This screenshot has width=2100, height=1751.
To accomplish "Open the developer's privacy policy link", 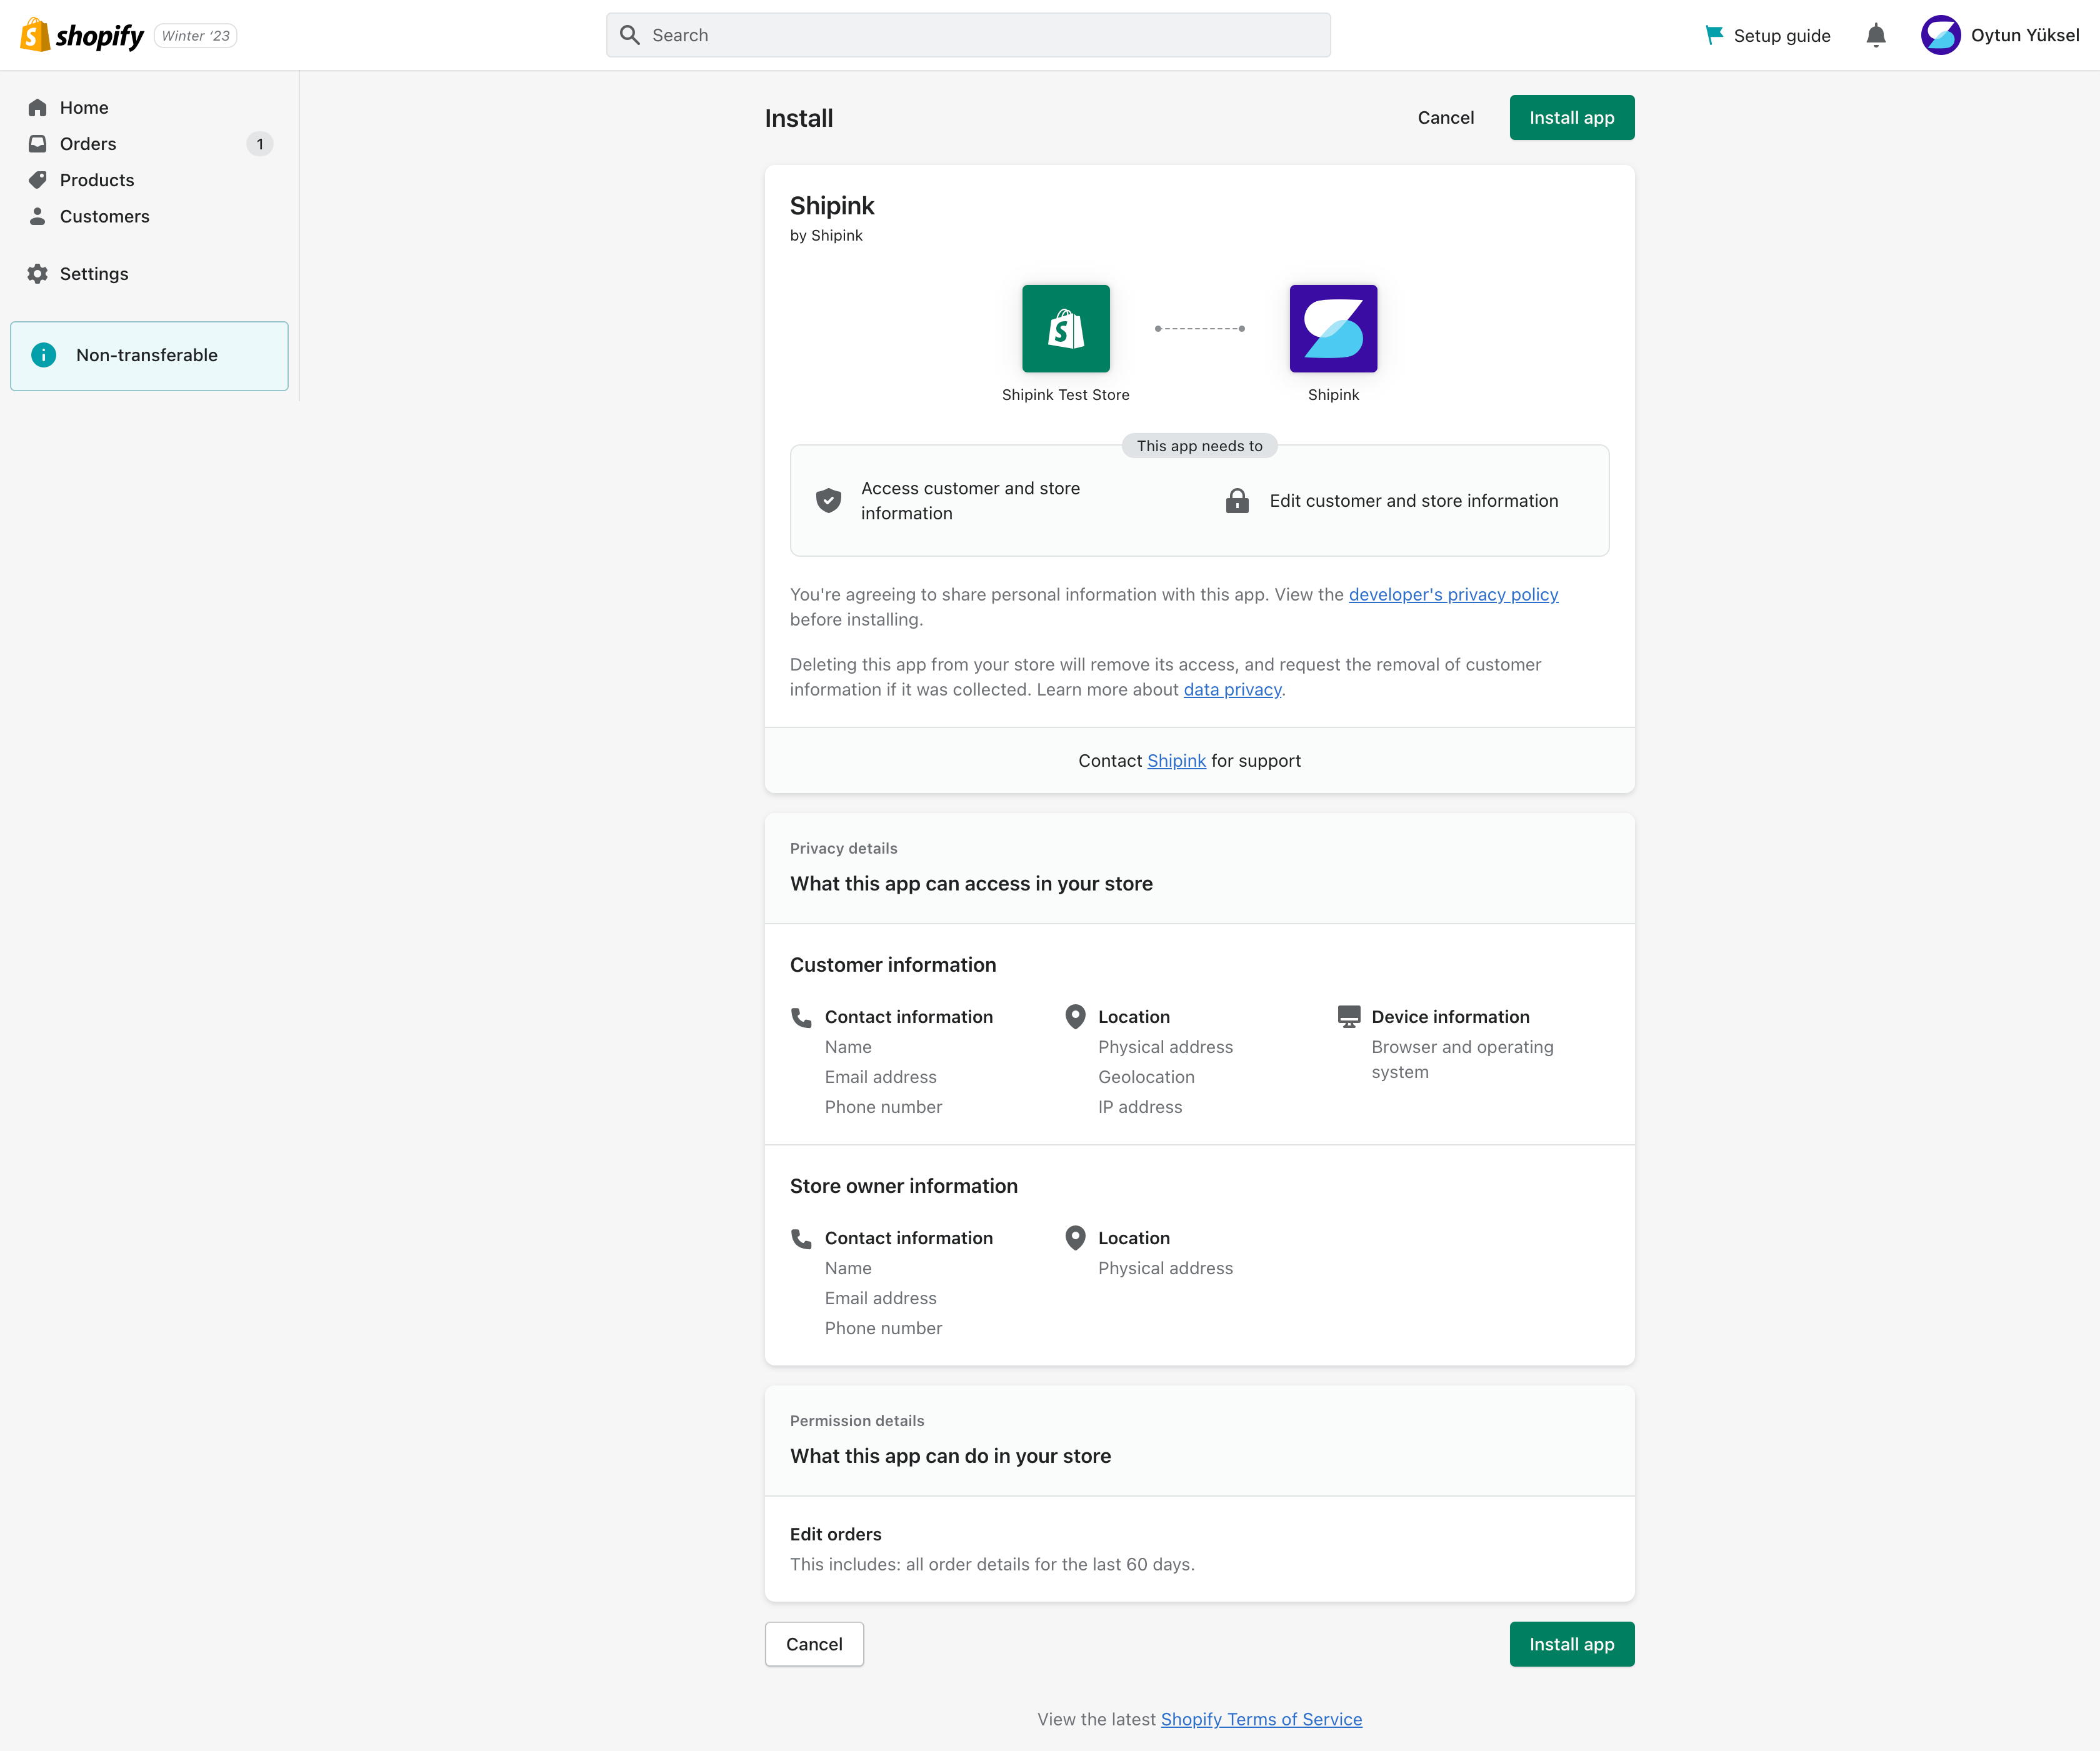I will pos(1453,594).
